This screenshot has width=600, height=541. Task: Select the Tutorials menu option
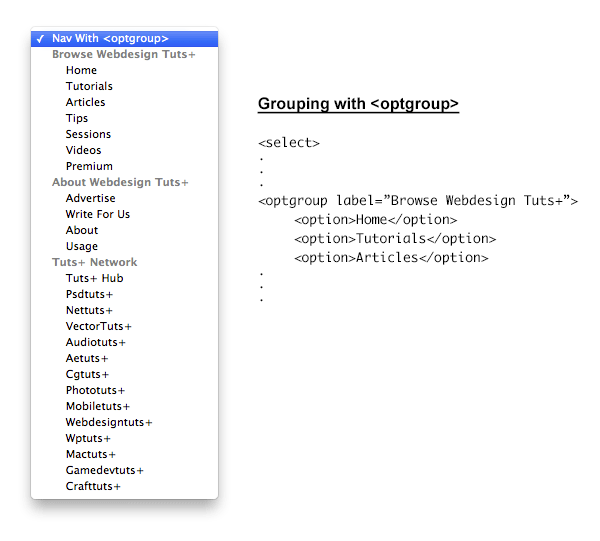124,86
